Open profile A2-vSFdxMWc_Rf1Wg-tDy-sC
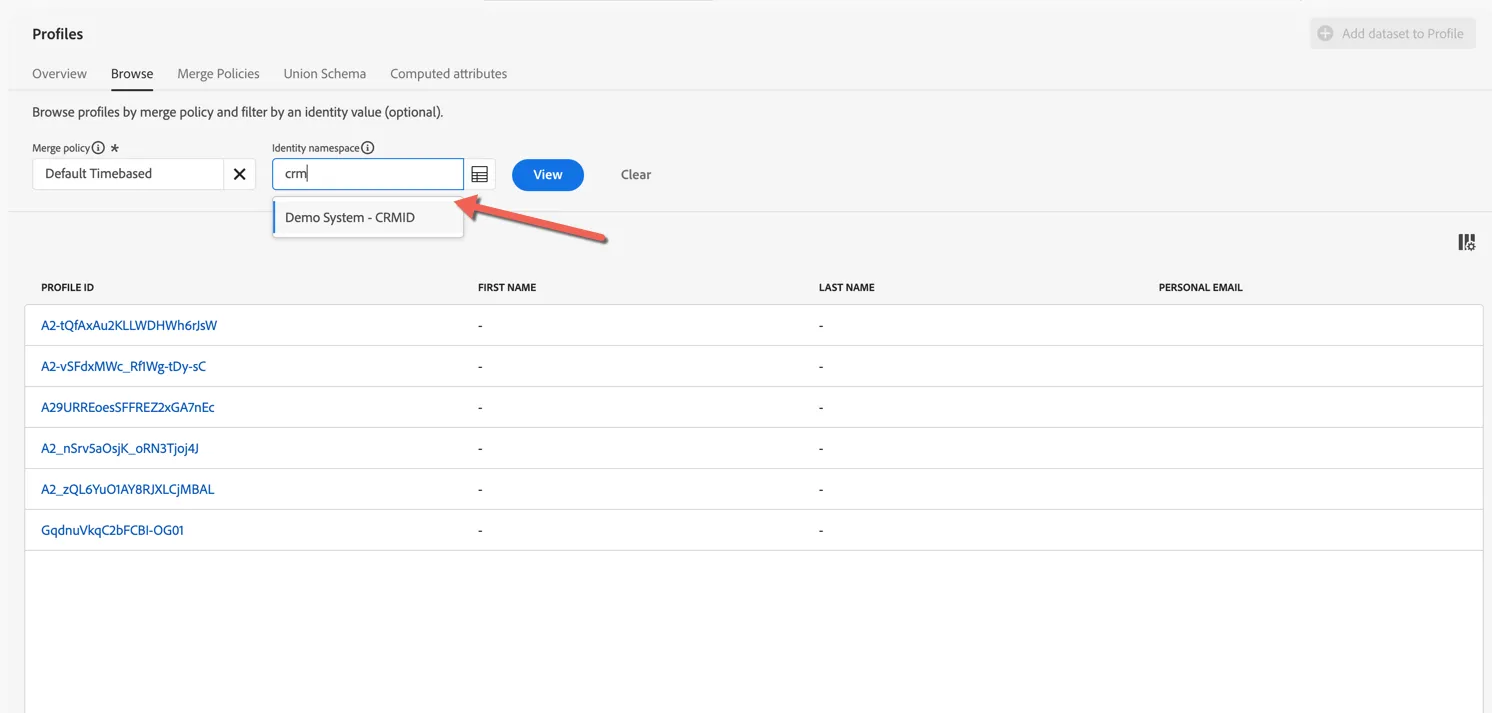The image size is (1492, 713). [123, 366]
